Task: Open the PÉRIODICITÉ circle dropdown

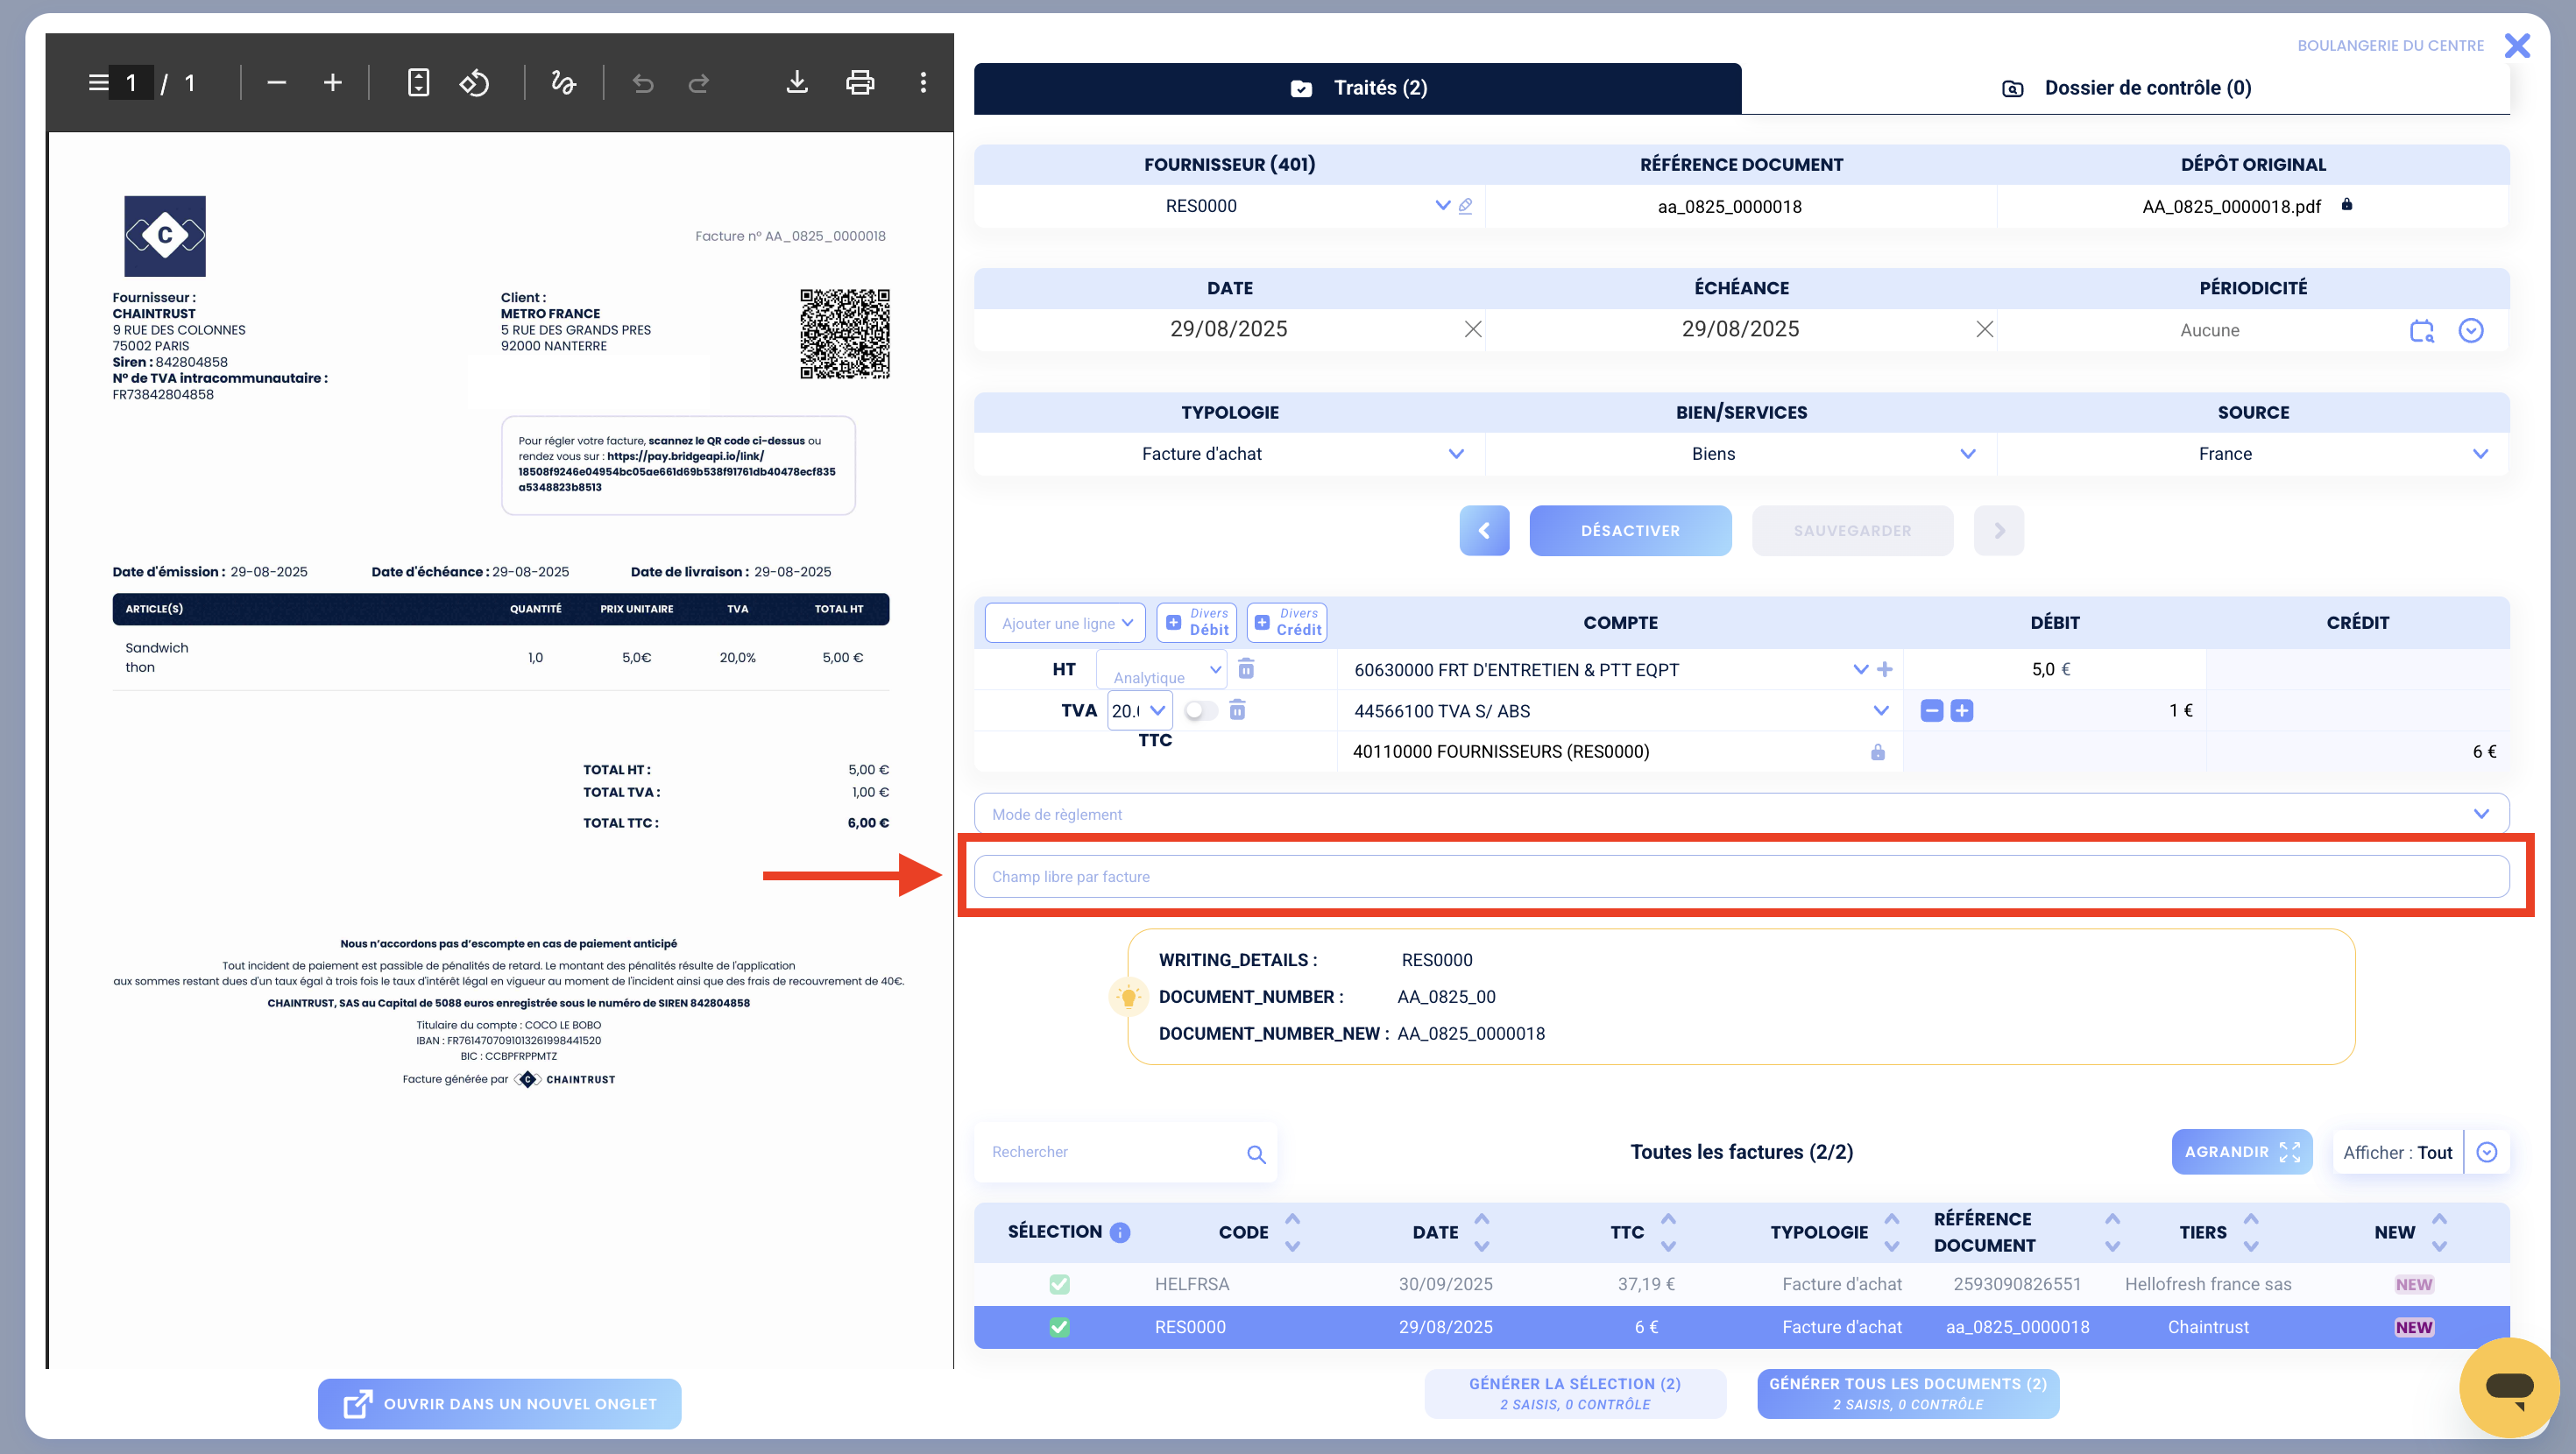Action: 2471,330
